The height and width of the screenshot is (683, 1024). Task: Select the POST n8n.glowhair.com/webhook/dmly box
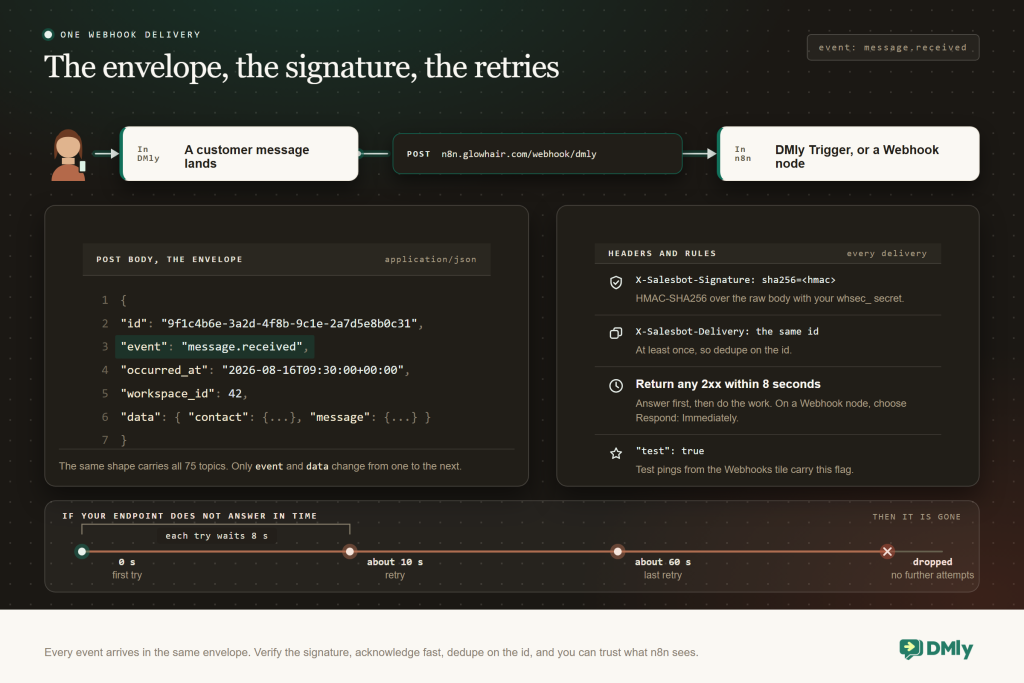pyautogui.click(x=537, y=154)
